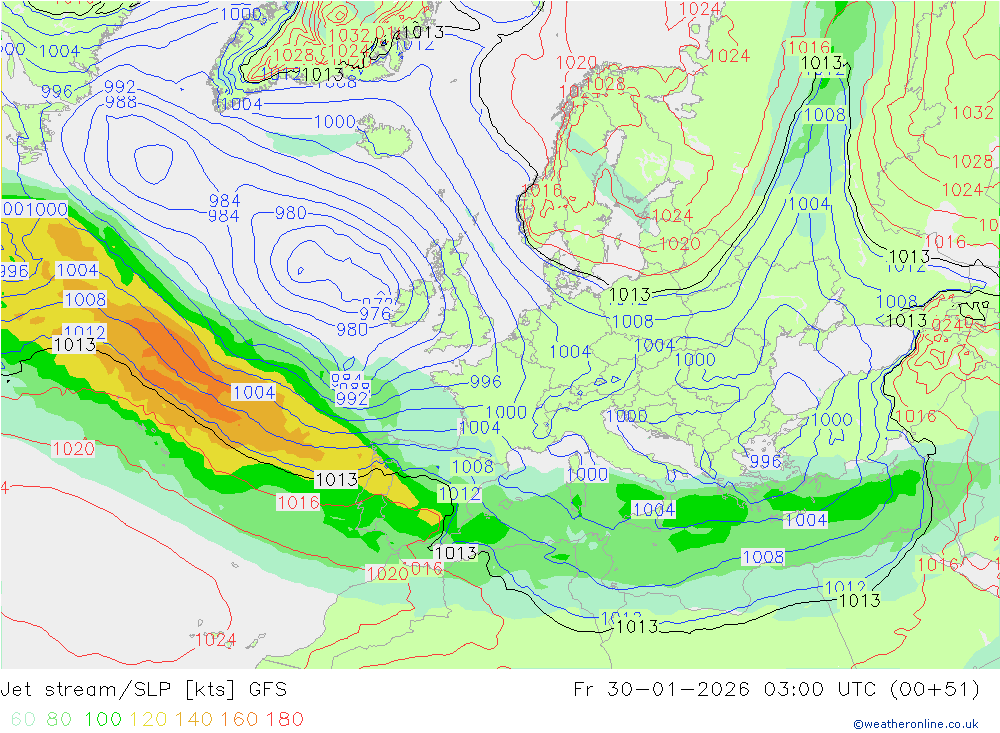
Task: Click the black "1013" label below blue "1012" in Atlantic
Action: 75,344
